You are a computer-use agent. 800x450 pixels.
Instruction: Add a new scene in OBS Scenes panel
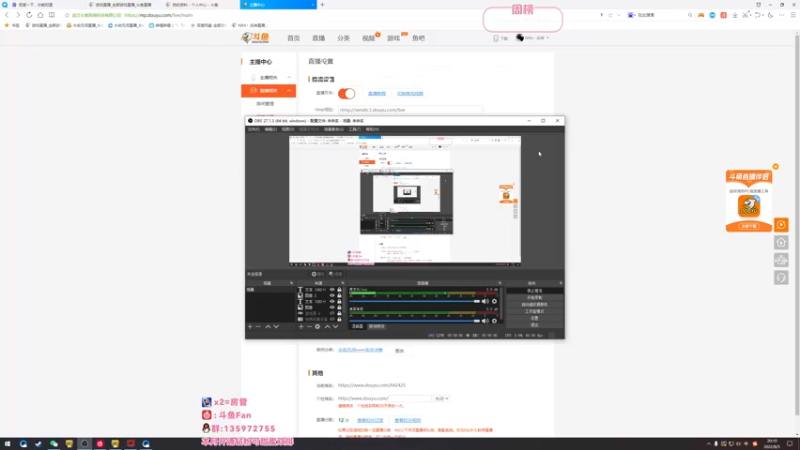[x=250, y=327]
